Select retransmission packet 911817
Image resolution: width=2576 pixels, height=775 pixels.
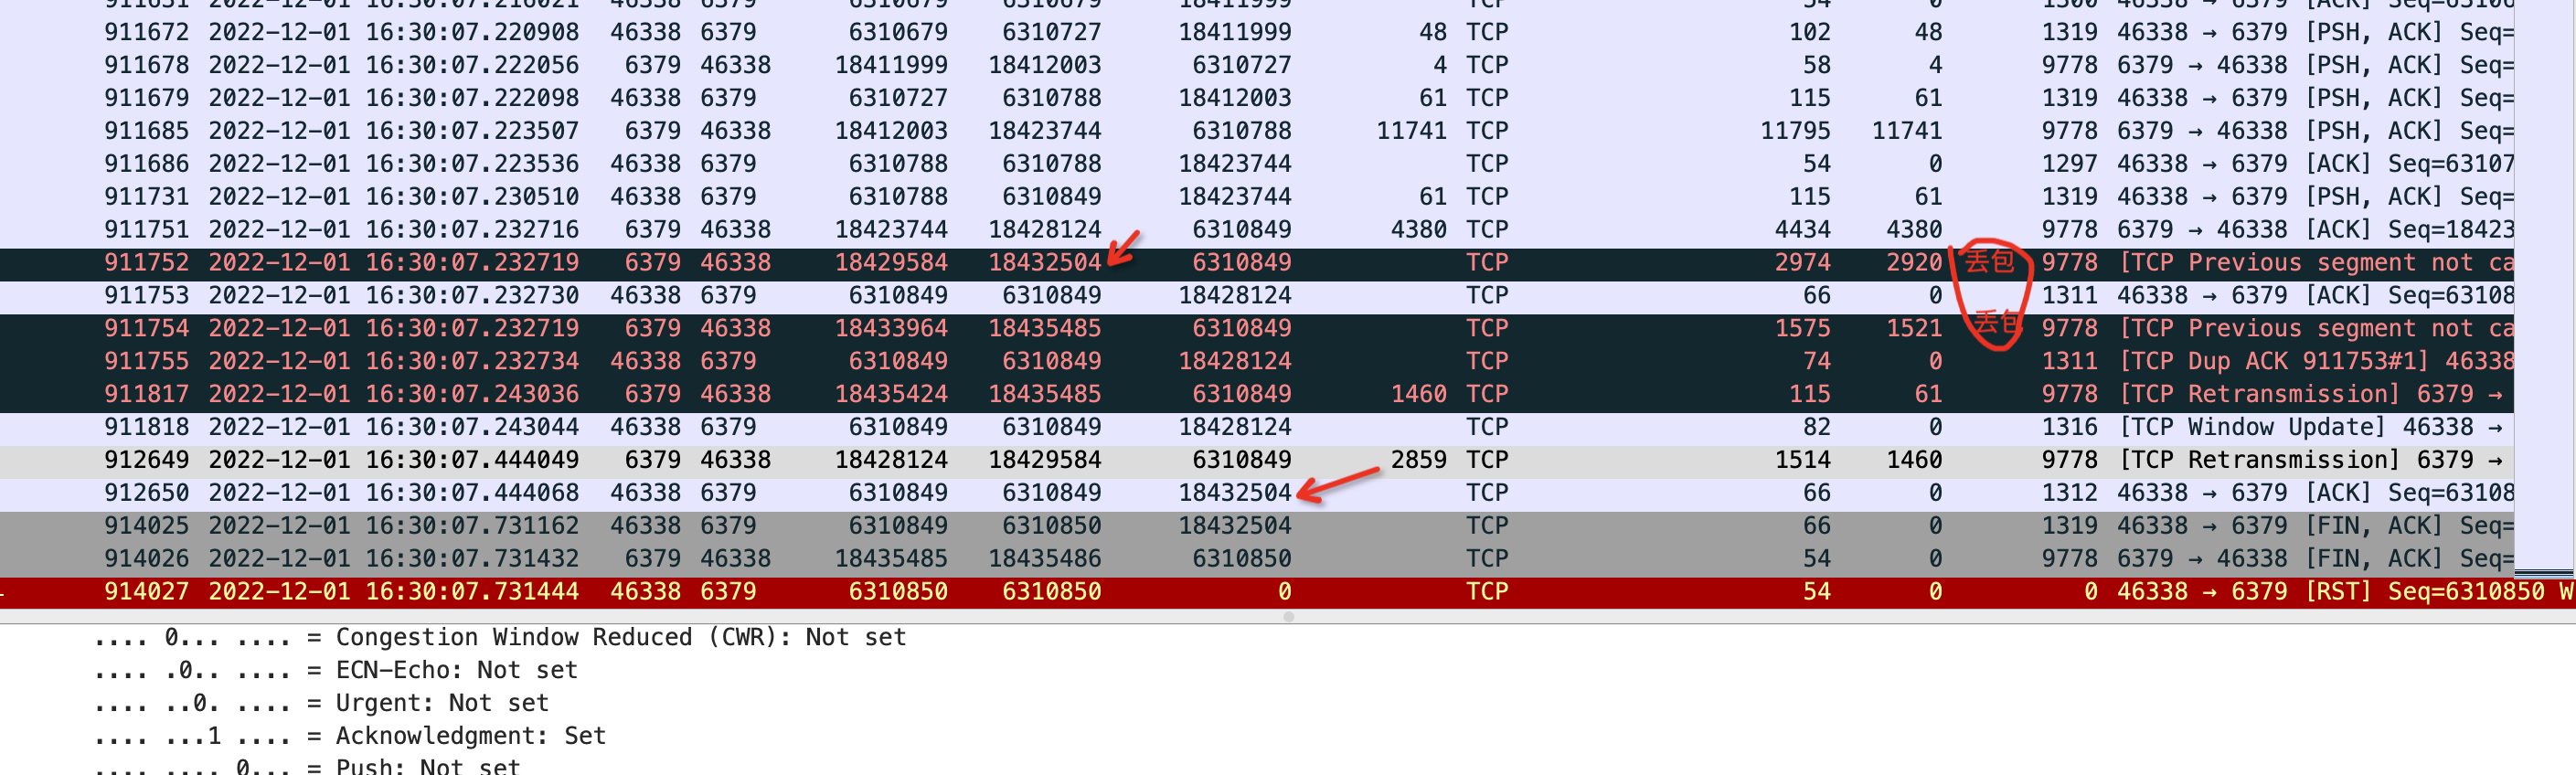tap(1257, 394)
